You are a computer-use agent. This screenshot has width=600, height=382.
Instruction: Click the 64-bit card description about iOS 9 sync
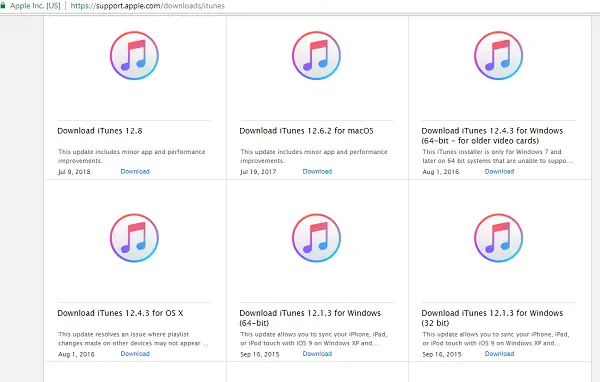314,339
